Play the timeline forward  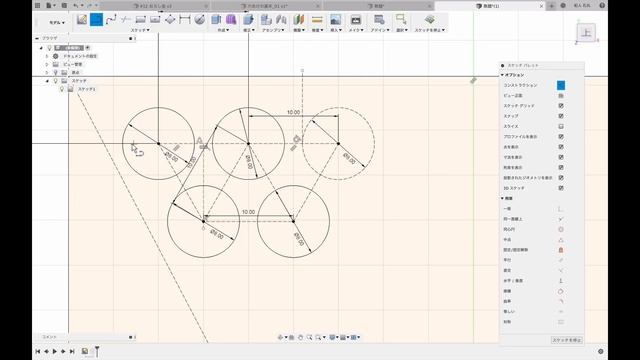55,351
